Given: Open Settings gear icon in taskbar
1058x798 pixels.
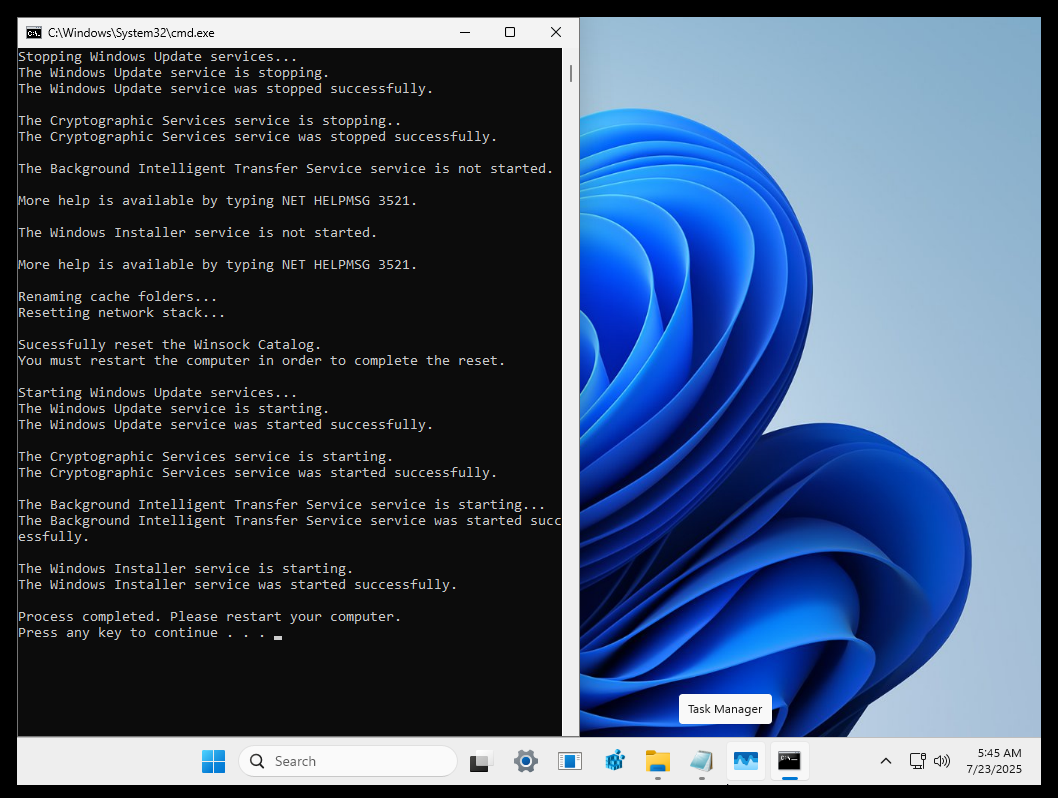Looking at the screenshot, I should click(x=526, y=761).
